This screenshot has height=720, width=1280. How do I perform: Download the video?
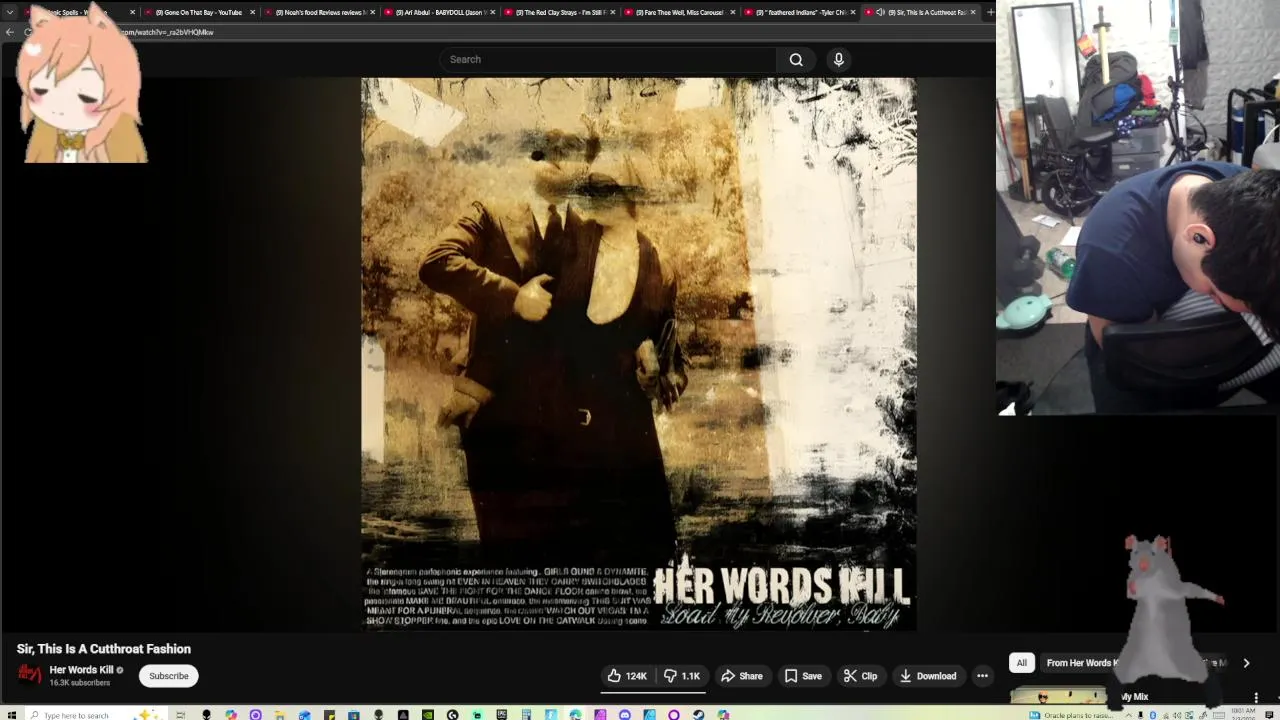click(928, 676)
